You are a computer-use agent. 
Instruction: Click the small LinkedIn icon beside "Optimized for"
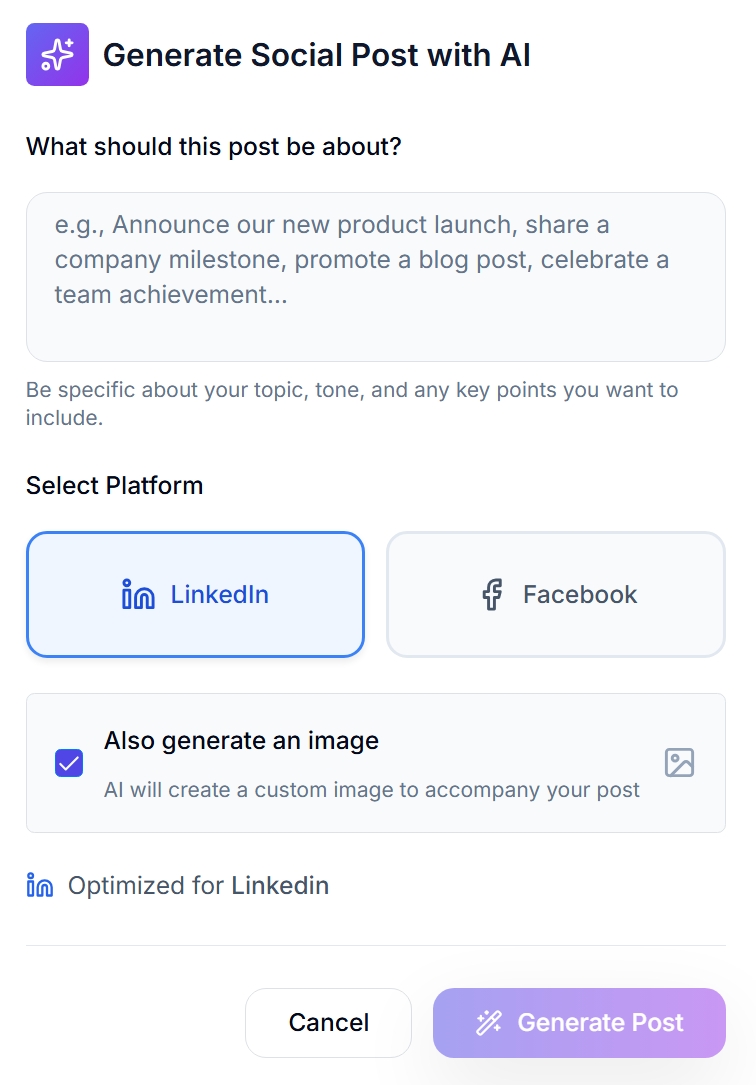point(40,886)
